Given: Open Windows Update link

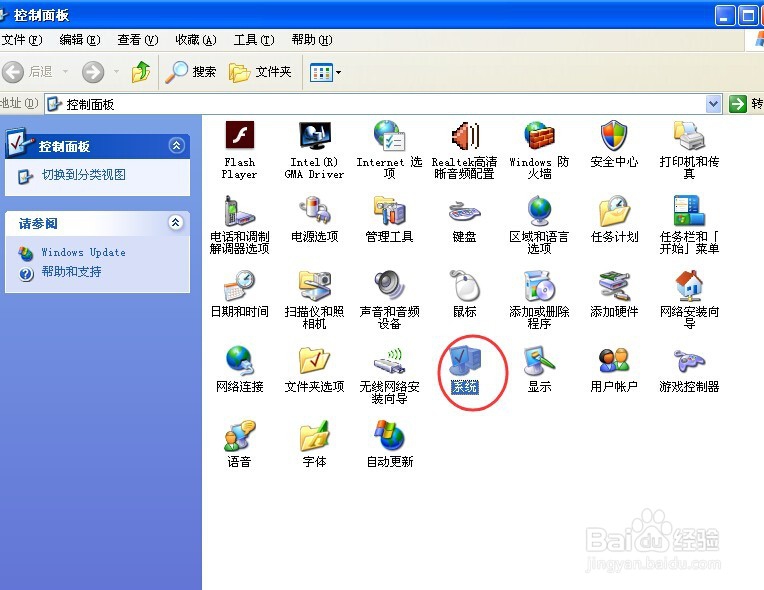Looking at the screenshot, I should [83, 252].
